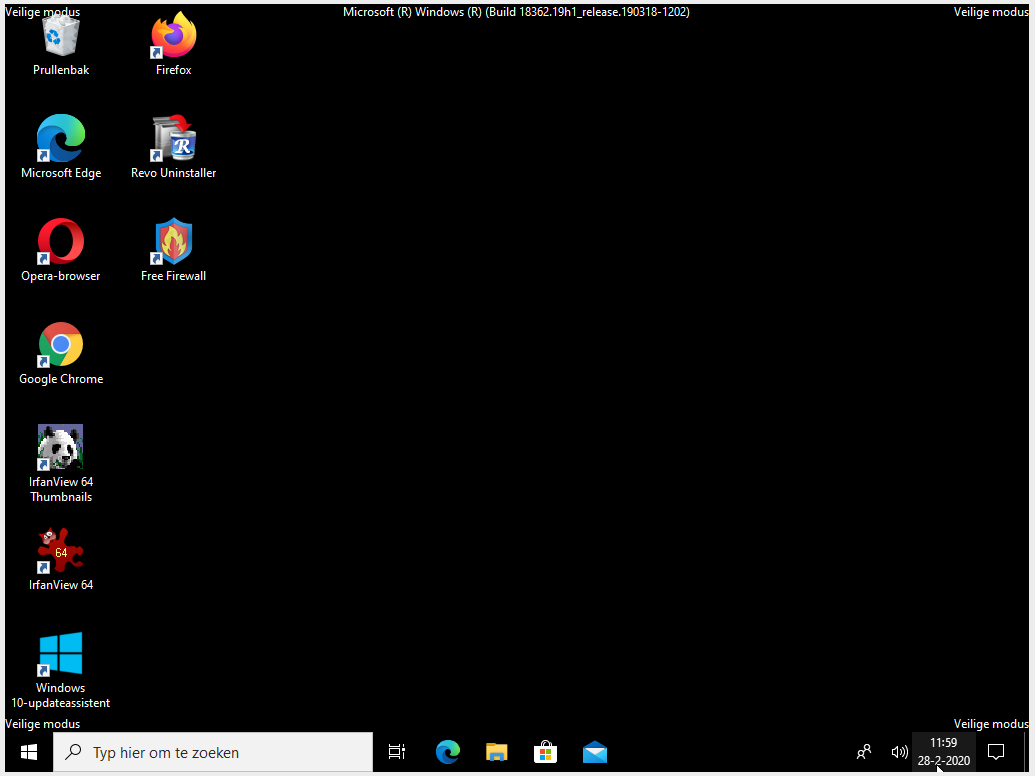Open the volume speaker control
The height and width of the screenshot is (776, 1035).
click(899, 752)
